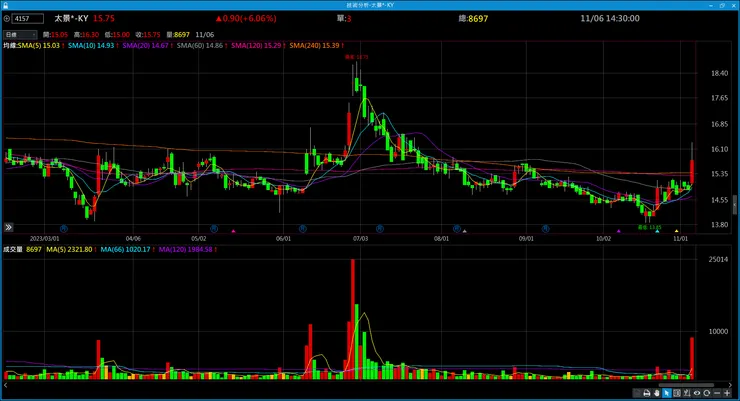Click the lock icon in title bar
This screenshot has height=401, width=740.
5,5
